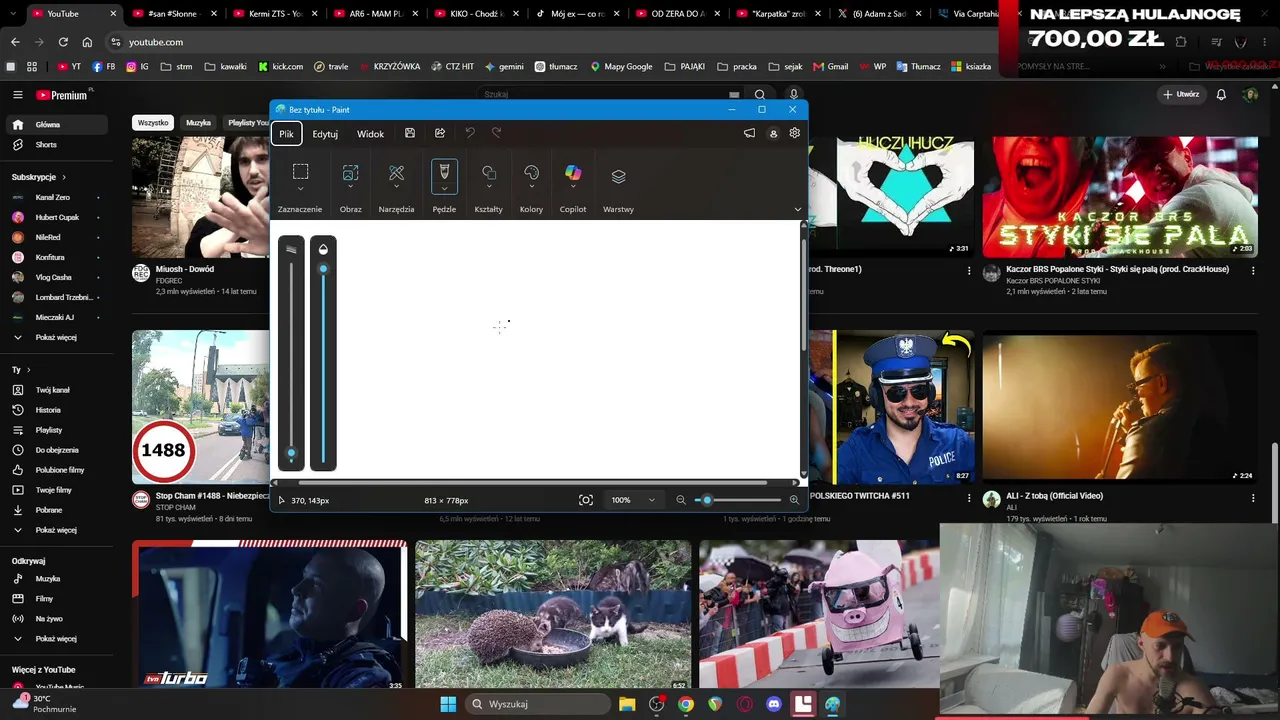Open Google Chrome from the taskbar
The image size is (1280, 720).
[x=686, y=704]
